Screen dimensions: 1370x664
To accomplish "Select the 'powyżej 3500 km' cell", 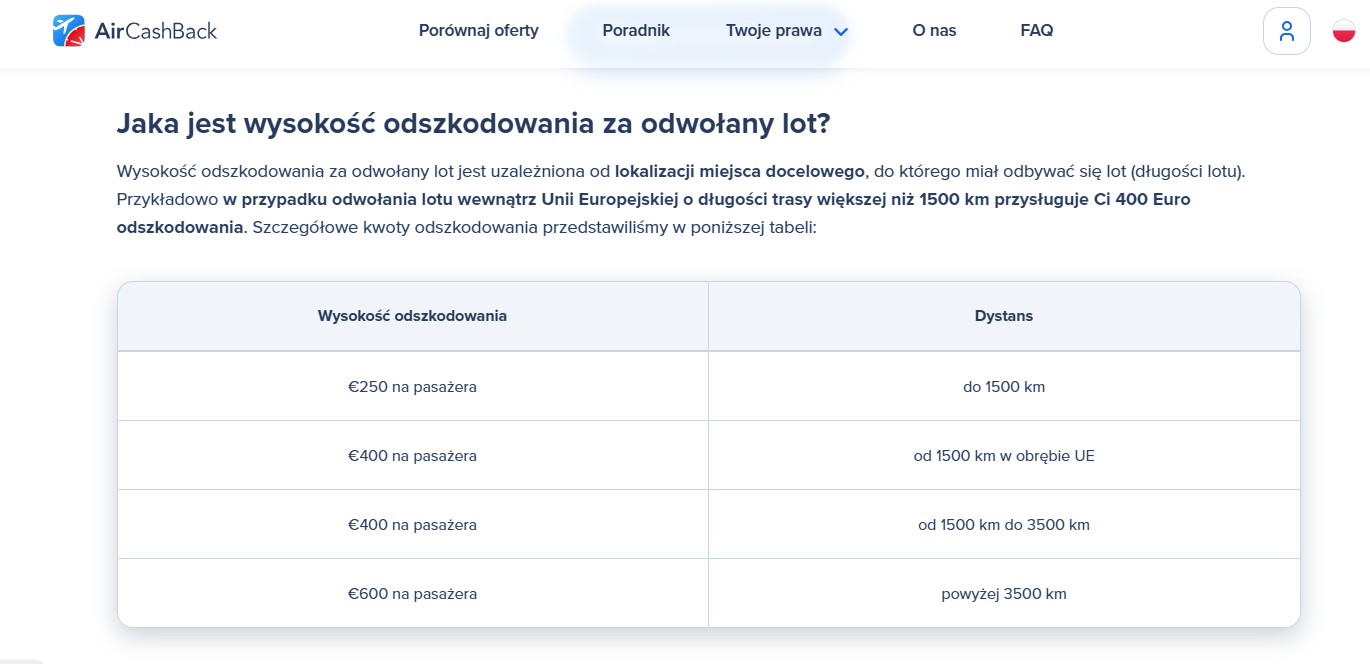I will [1004, 593].
